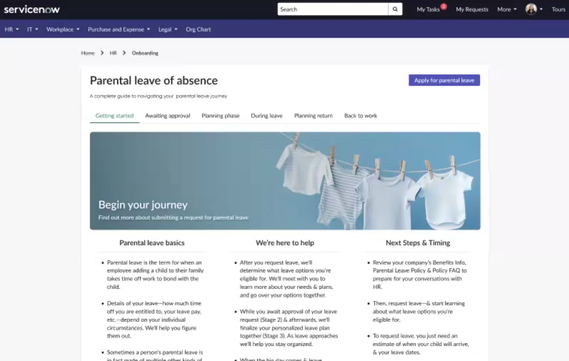This screenshot has height=361, width=569.
Task: Switch to Awaiting approval tab
Action: (168, 116)
